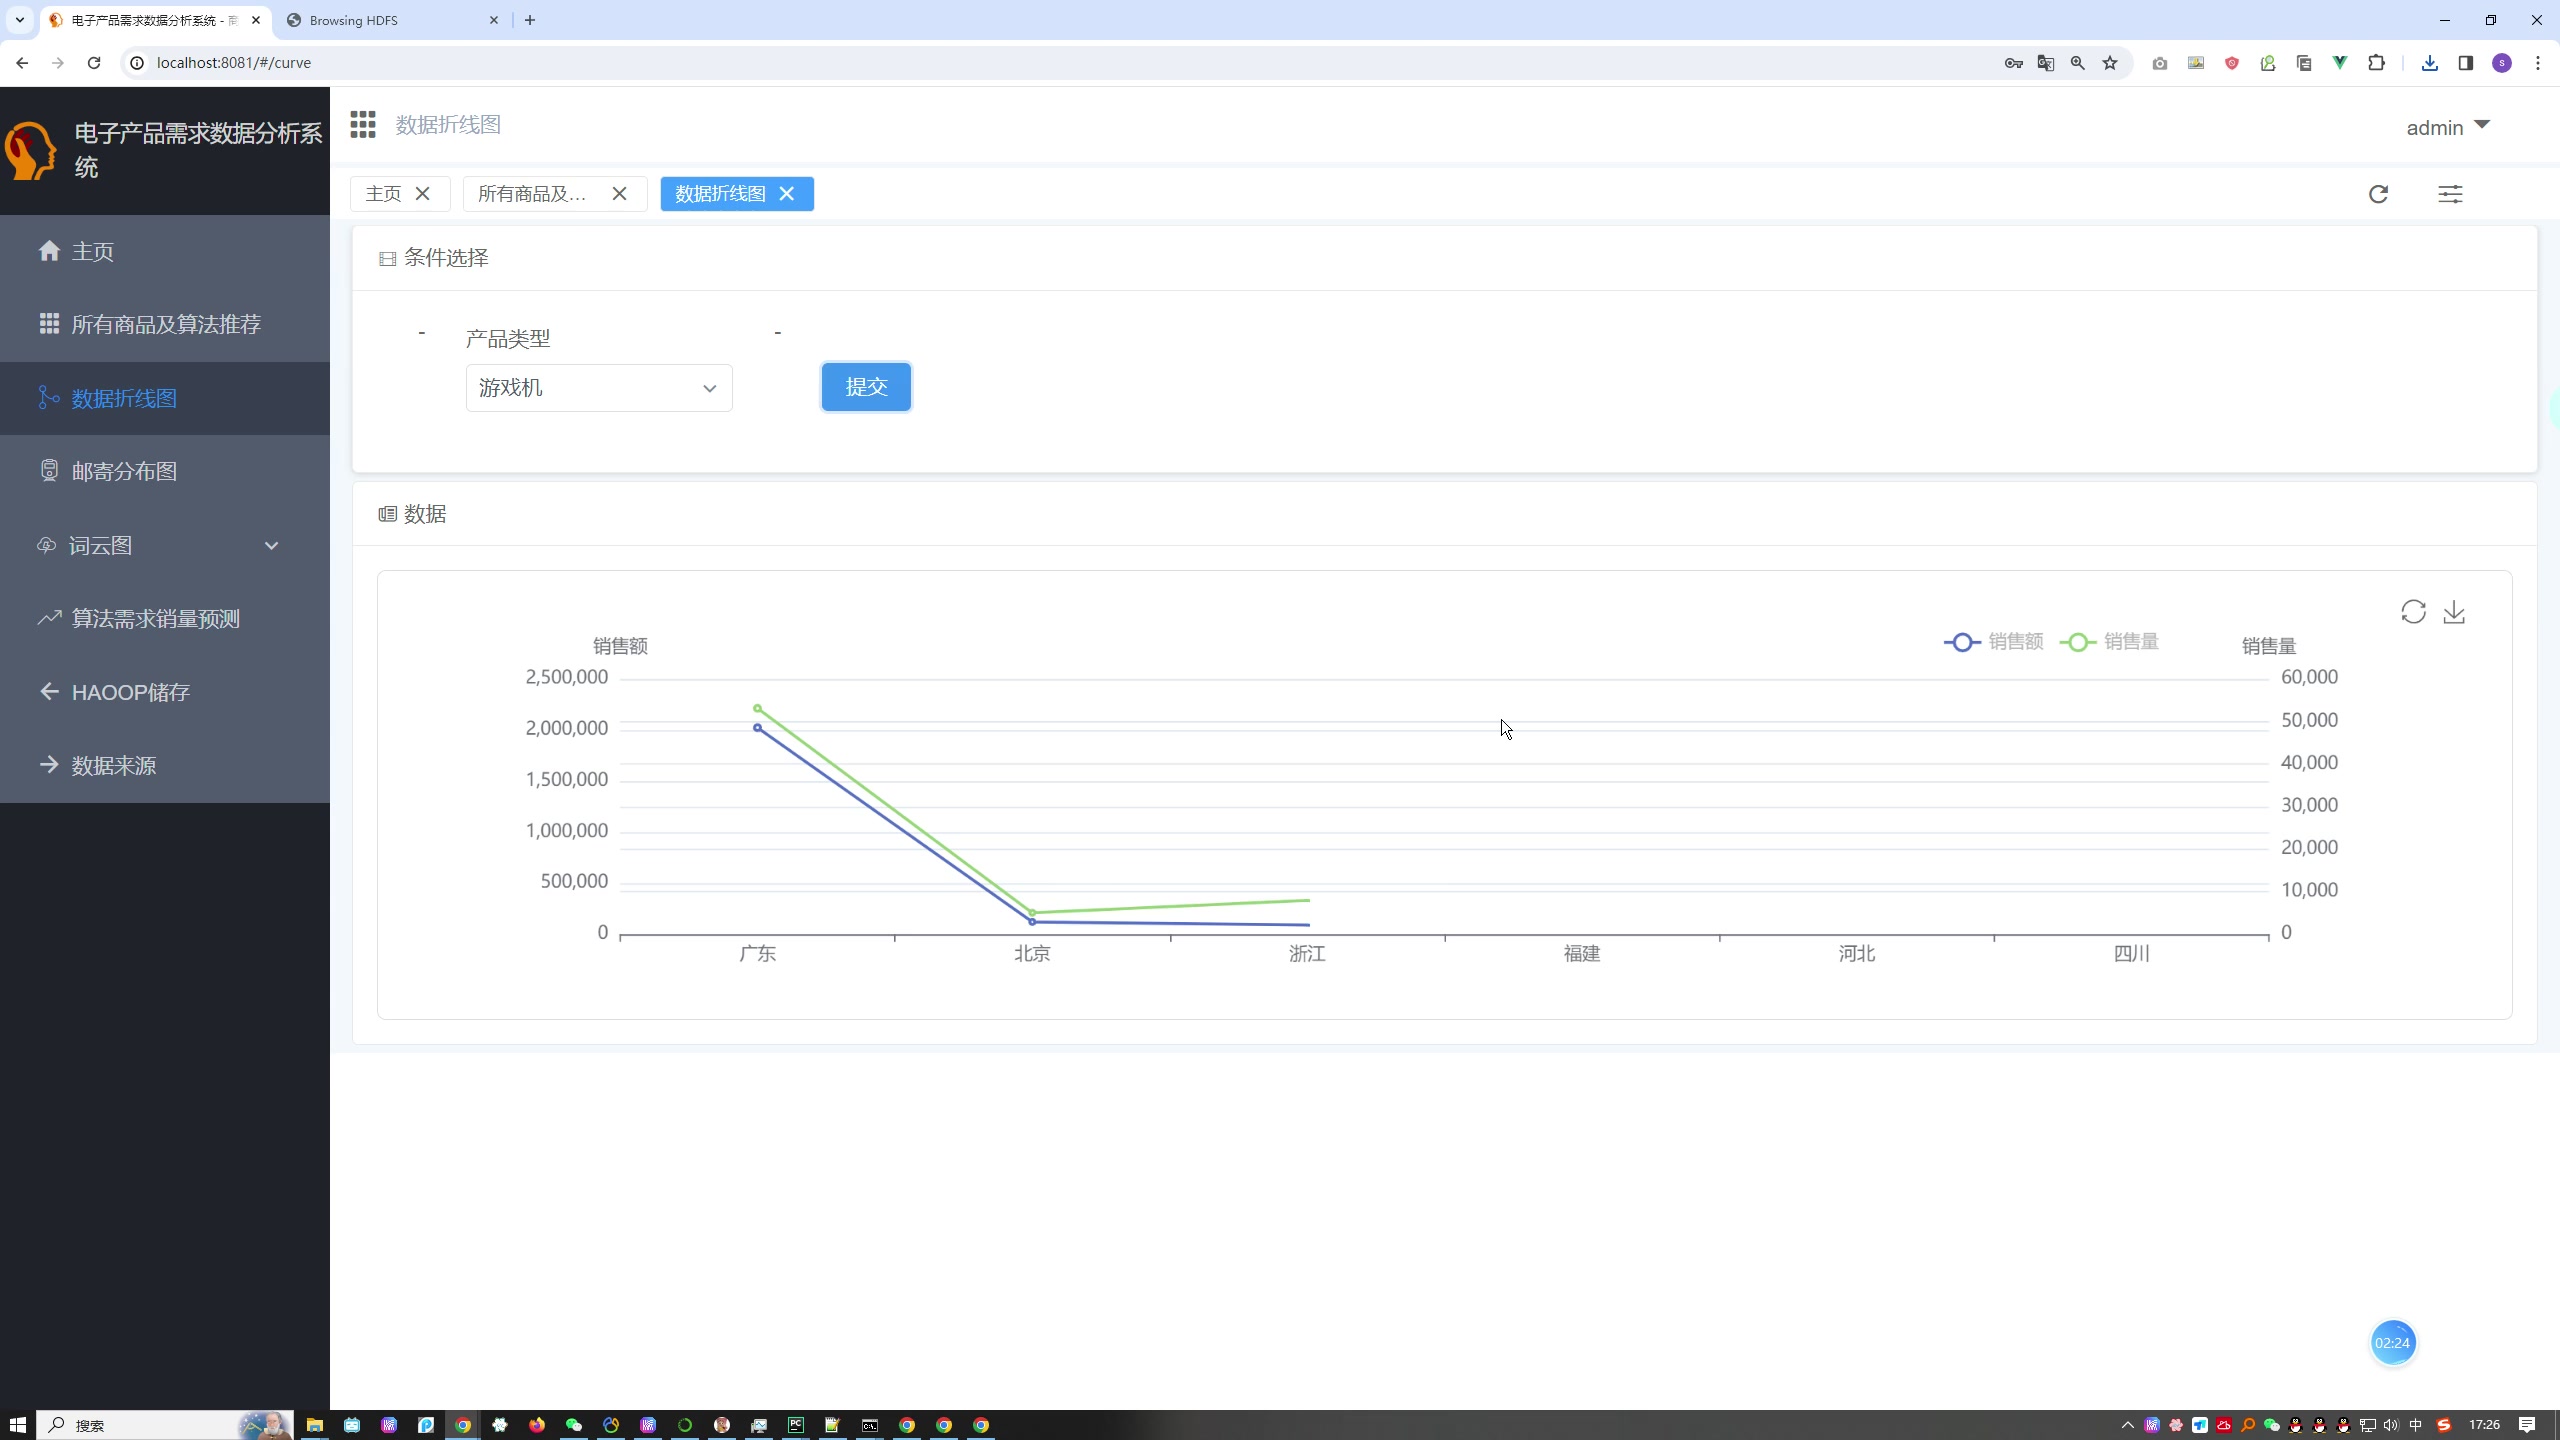This screenshot has width=2560, height=1440.
Task: Open 算法需求销量预测 in sidebar
Action: point(165,618)
